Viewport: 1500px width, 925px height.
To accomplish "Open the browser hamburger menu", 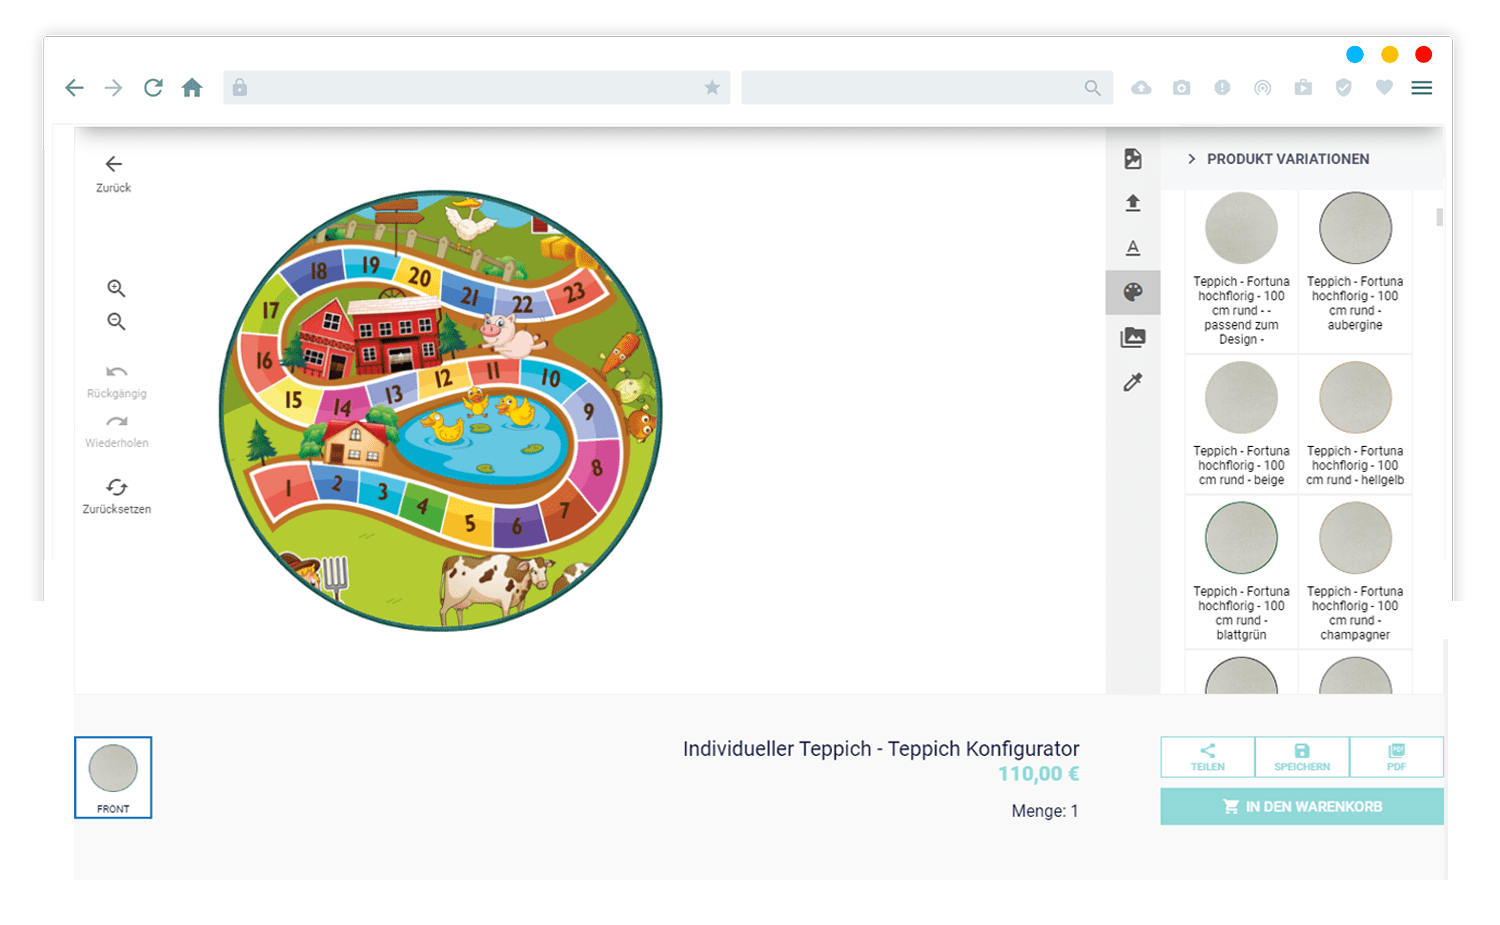I will 1422,88.
